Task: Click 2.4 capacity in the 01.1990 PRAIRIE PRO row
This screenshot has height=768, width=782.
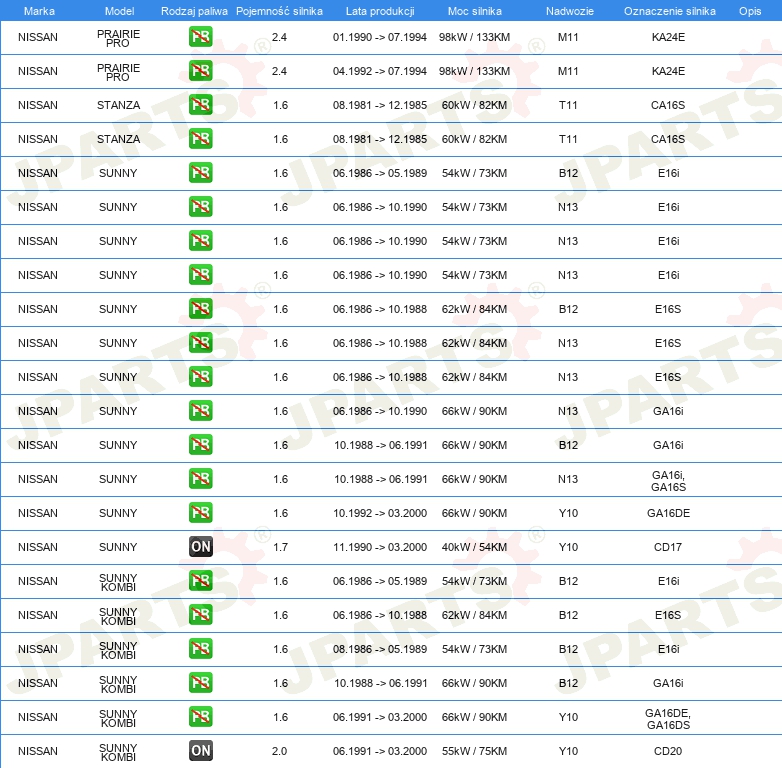Action: click(x=279, y=37)
